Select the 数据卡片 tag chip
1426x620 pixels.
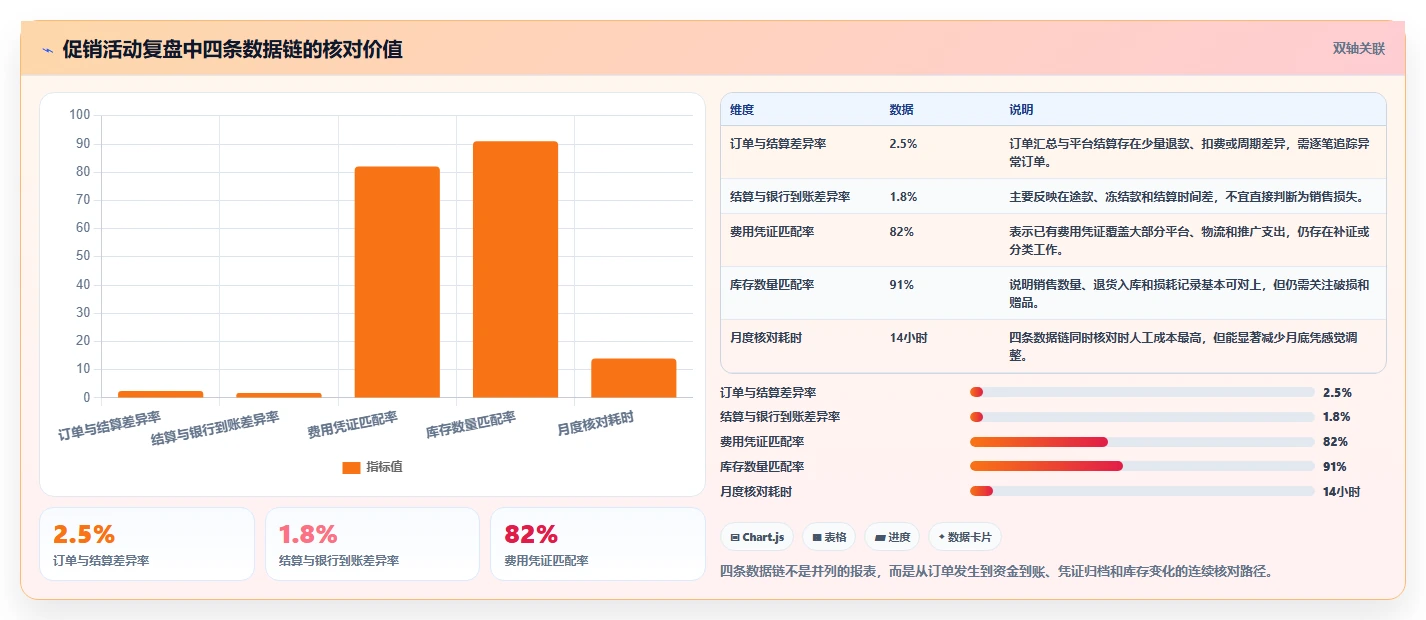point(965,537)
